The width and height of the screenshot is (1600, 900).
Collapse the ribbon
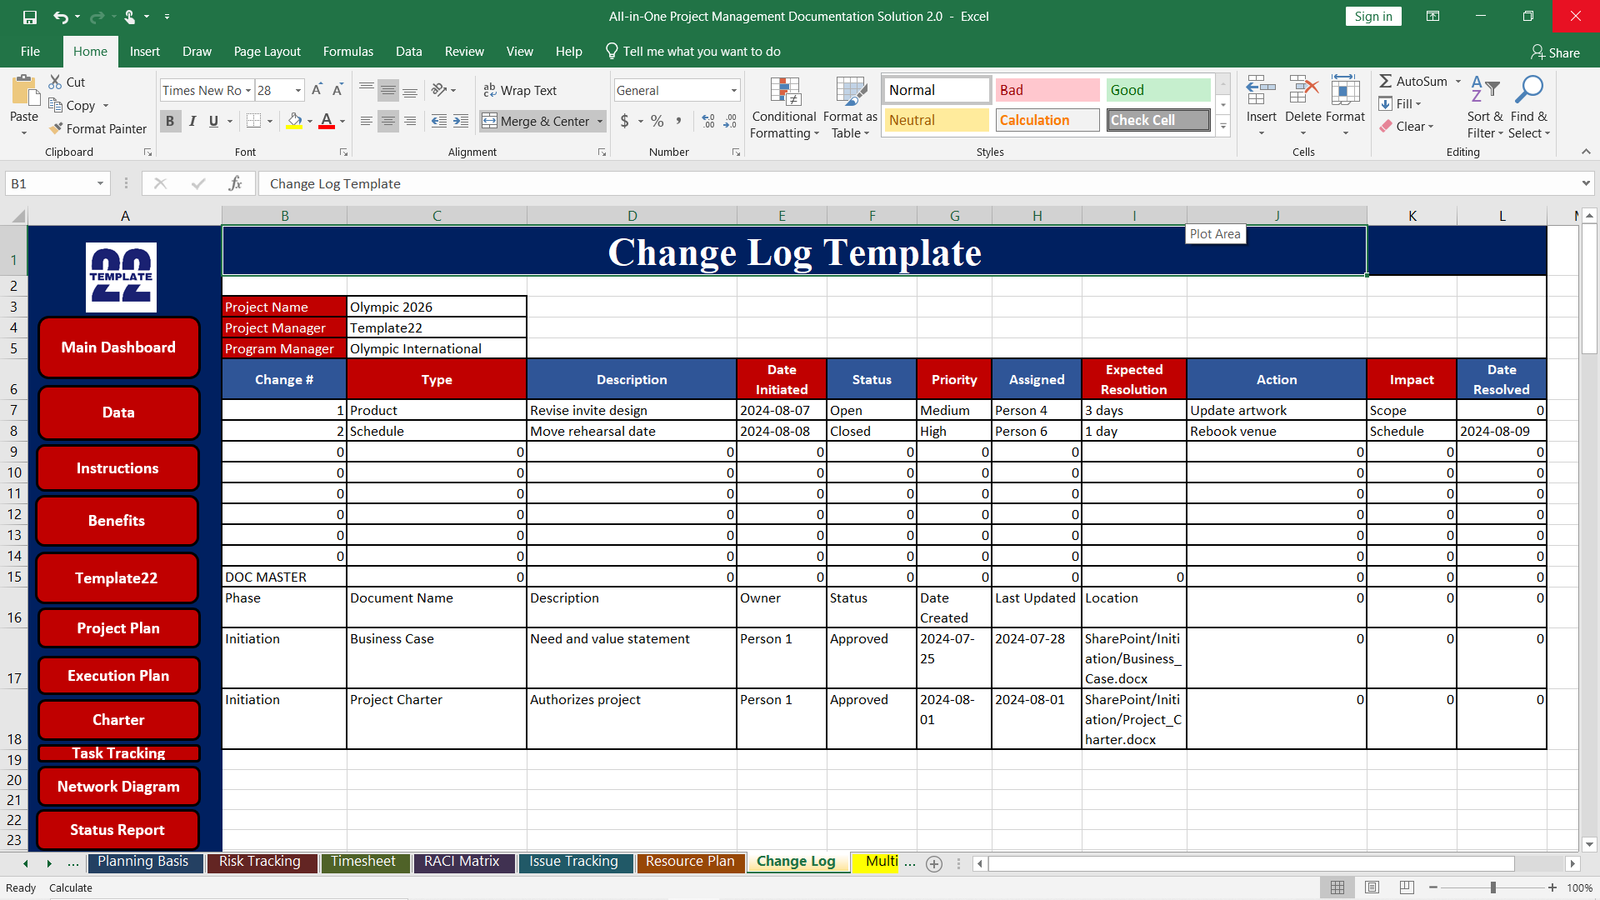coord(1586,152)
